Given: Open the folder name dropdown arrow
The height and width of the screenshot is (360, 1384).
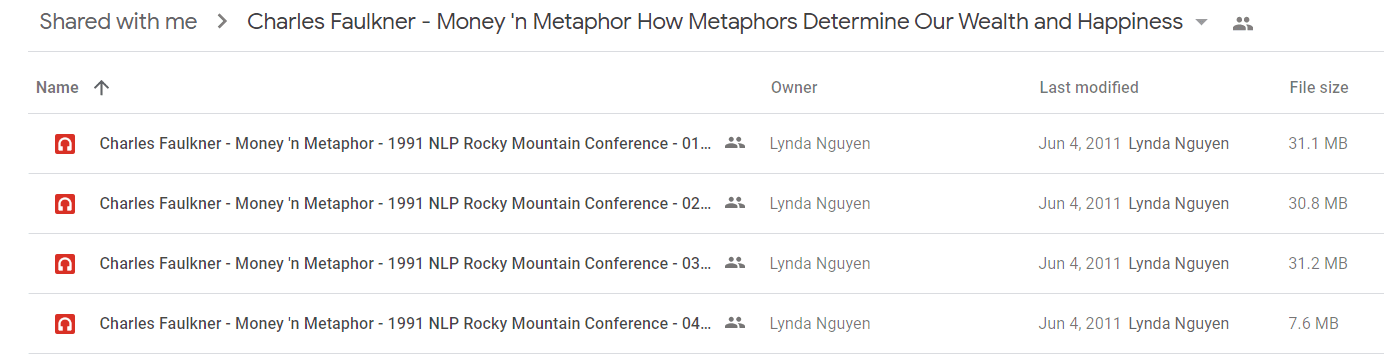Looking at the screenshot, I should (1201, 23).
